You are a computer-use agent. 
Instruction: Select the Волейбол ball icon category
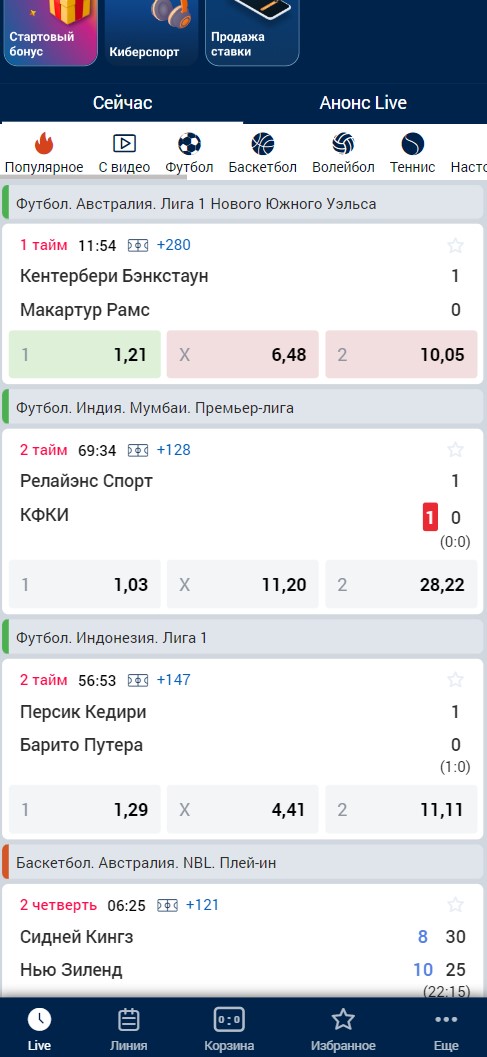343,144
